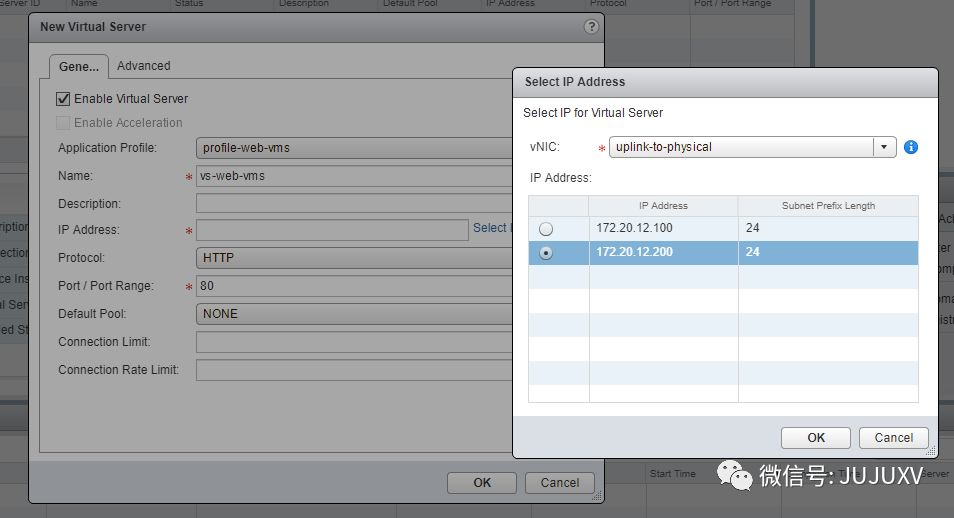Click the Name field vs-web-vms
This screenshot has height=518, width=954.
point(354,176)
